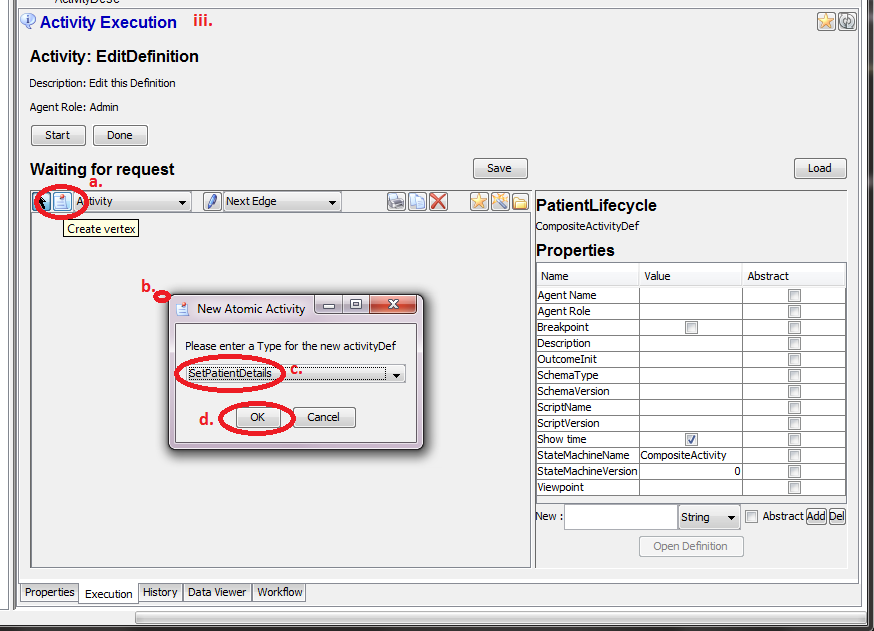Click the Start button
874x631 pixels.
[x=58, y=135]
